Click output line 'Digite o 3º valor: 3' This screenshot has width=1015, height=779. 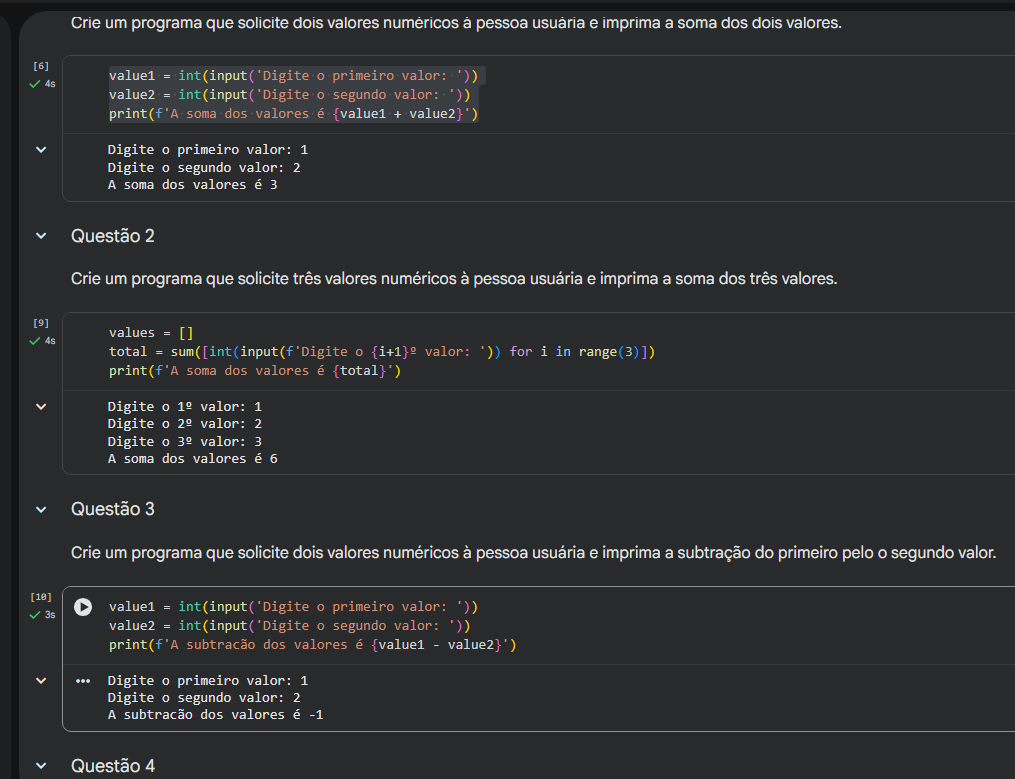pos(184,442)
